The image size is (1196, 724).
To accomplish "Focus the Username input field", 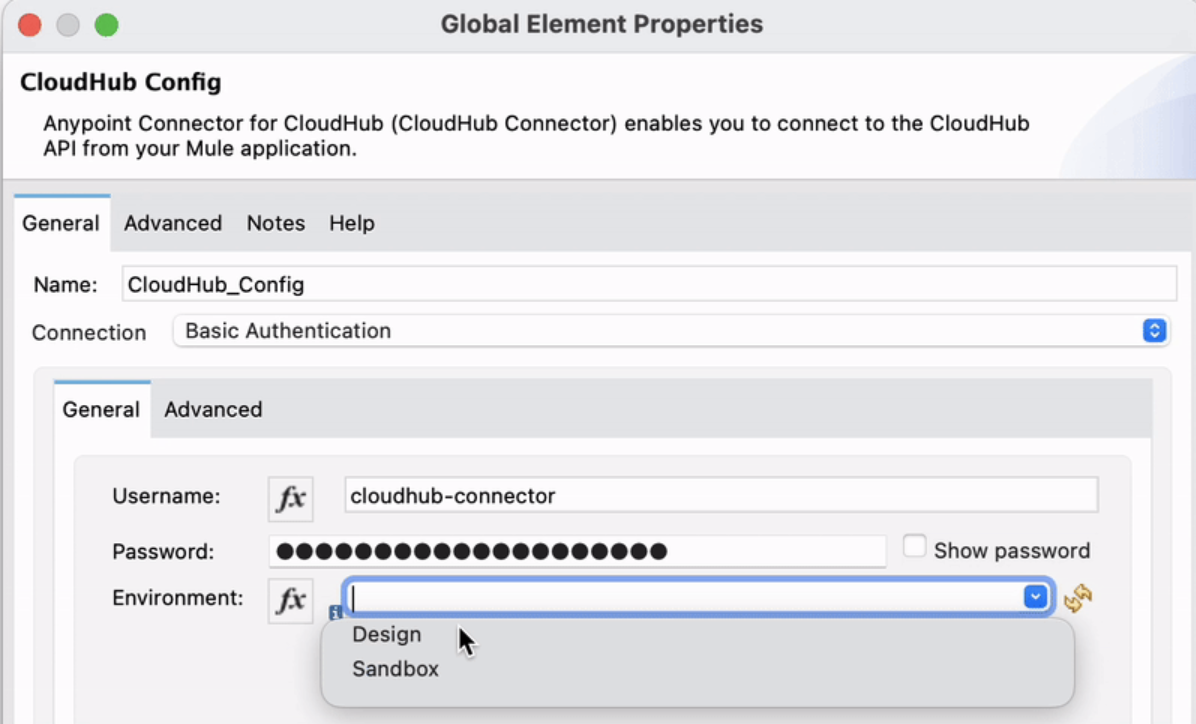I will (720, 496).
